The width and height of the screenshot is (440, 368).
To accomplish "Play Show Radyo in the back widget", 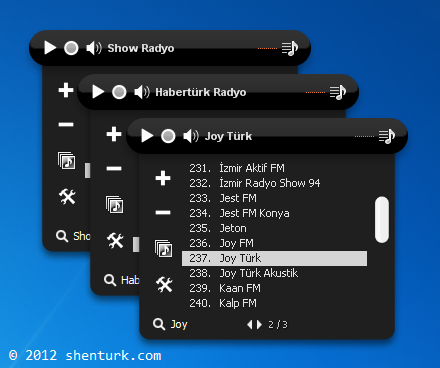I will [x=50, y=48].
